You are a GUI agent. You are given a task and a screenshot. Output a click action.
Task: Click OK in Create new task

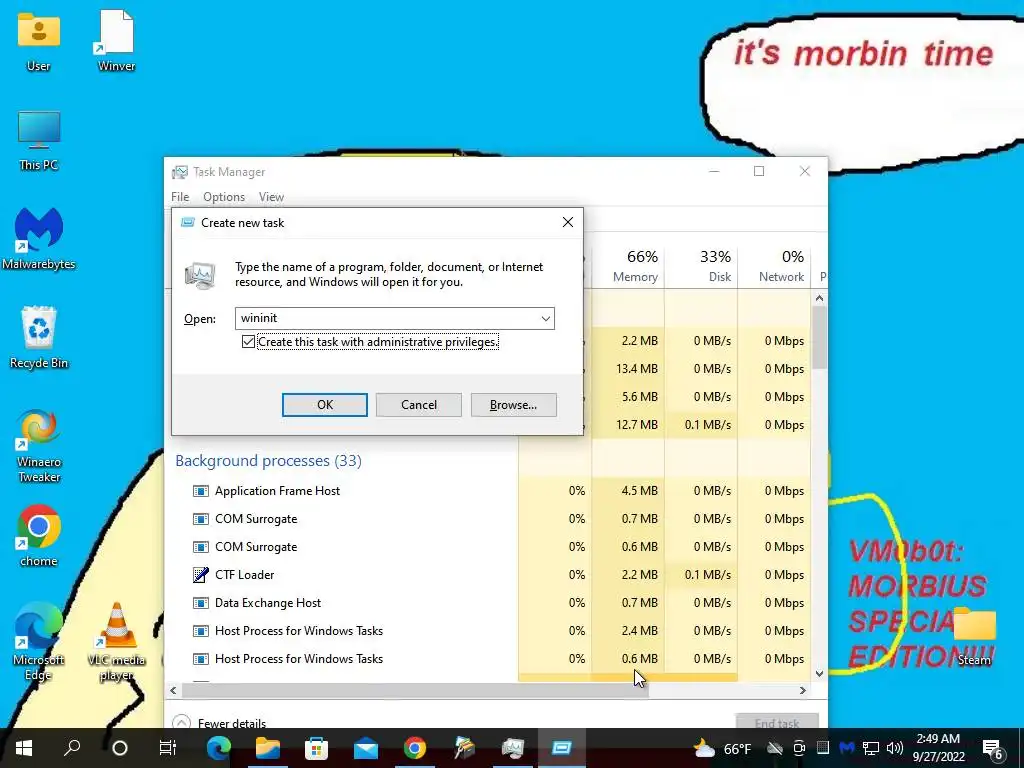[x=325, y=405]
